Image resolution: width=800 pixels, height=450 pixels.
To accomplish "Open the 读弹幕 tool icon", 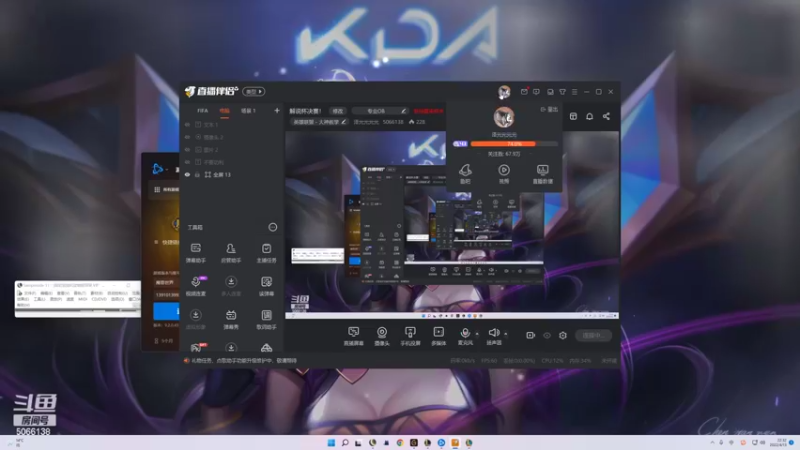I will point(266,286).
